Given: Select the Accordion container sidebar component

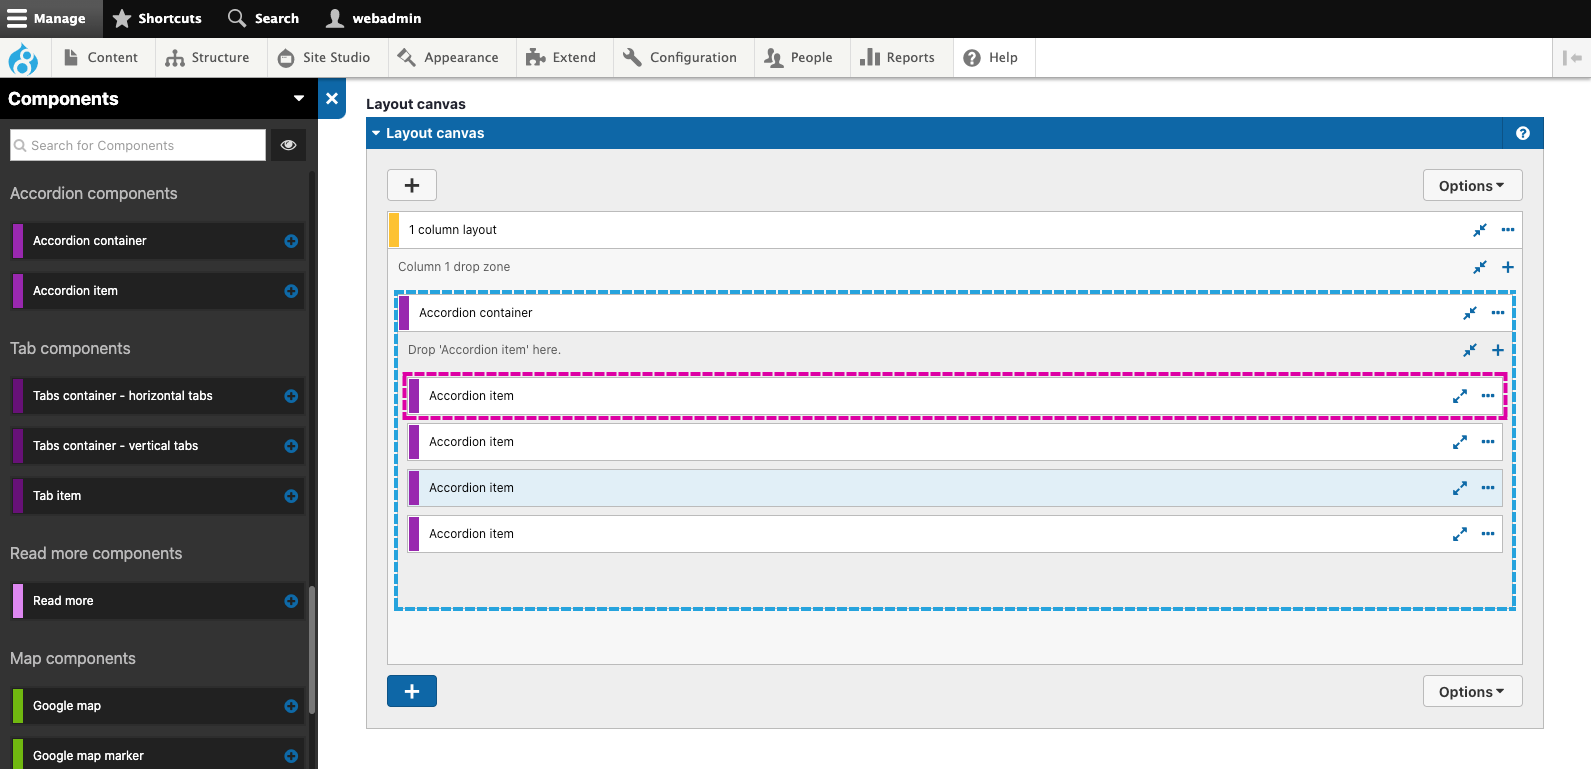Looking at the screenshot, I should (x=157, y=241).
